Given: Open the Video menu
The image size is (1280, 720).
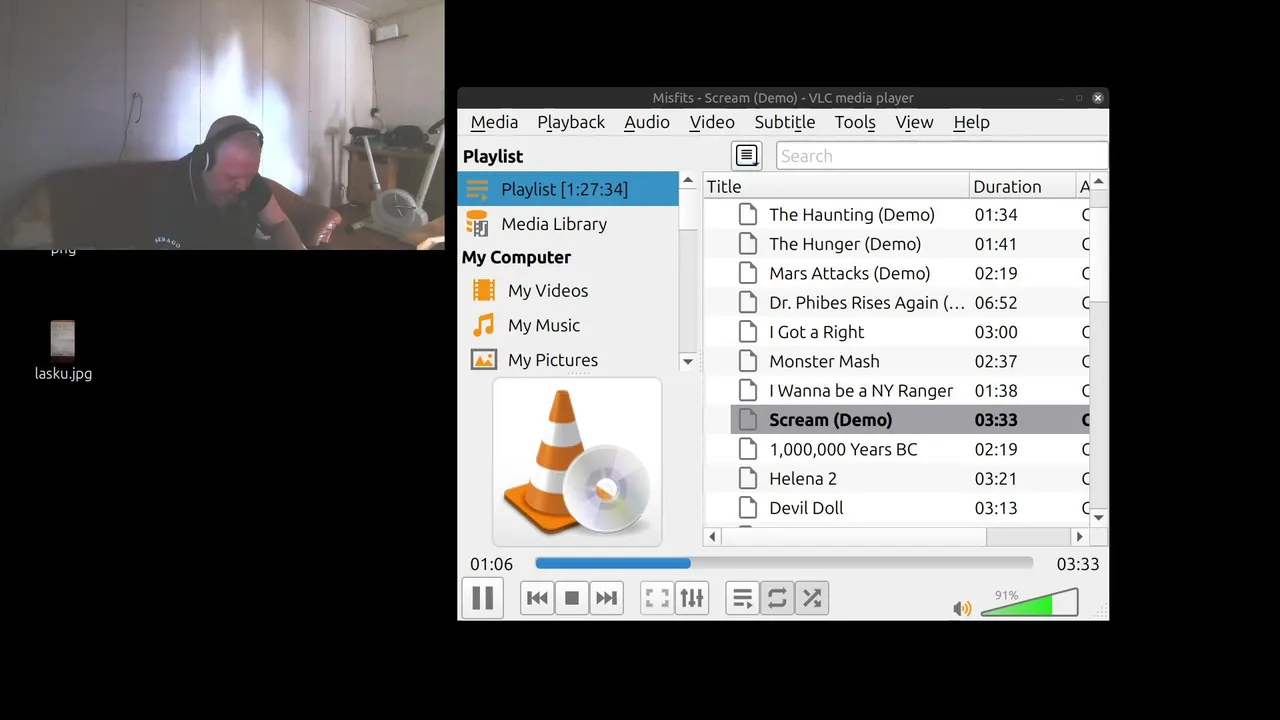Looking at the screenshot, I should [712, 122].
